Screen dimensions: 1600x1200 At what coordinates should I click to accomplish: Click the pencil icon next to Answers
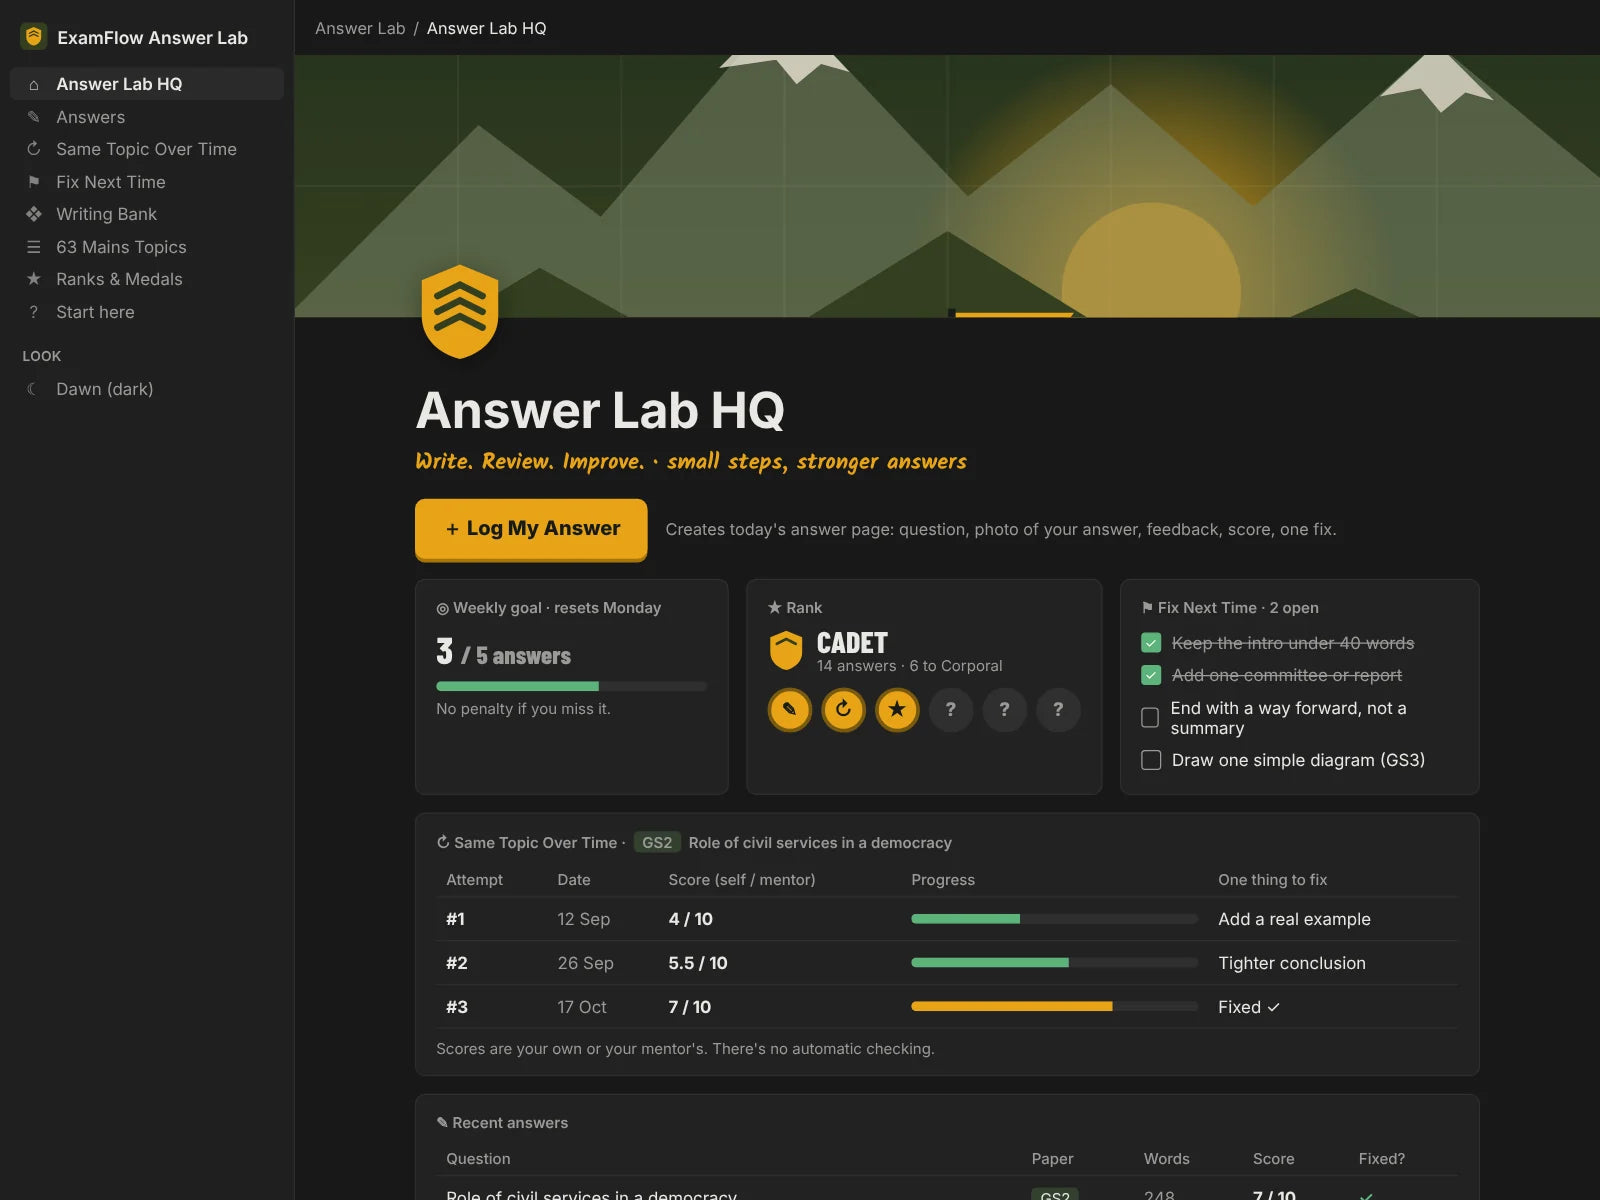click(34, 117)
